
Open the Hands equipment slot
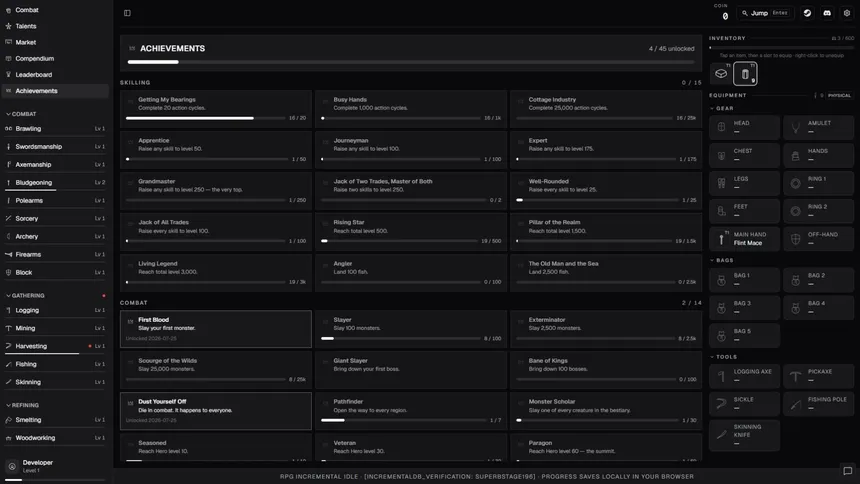(818, 155)
